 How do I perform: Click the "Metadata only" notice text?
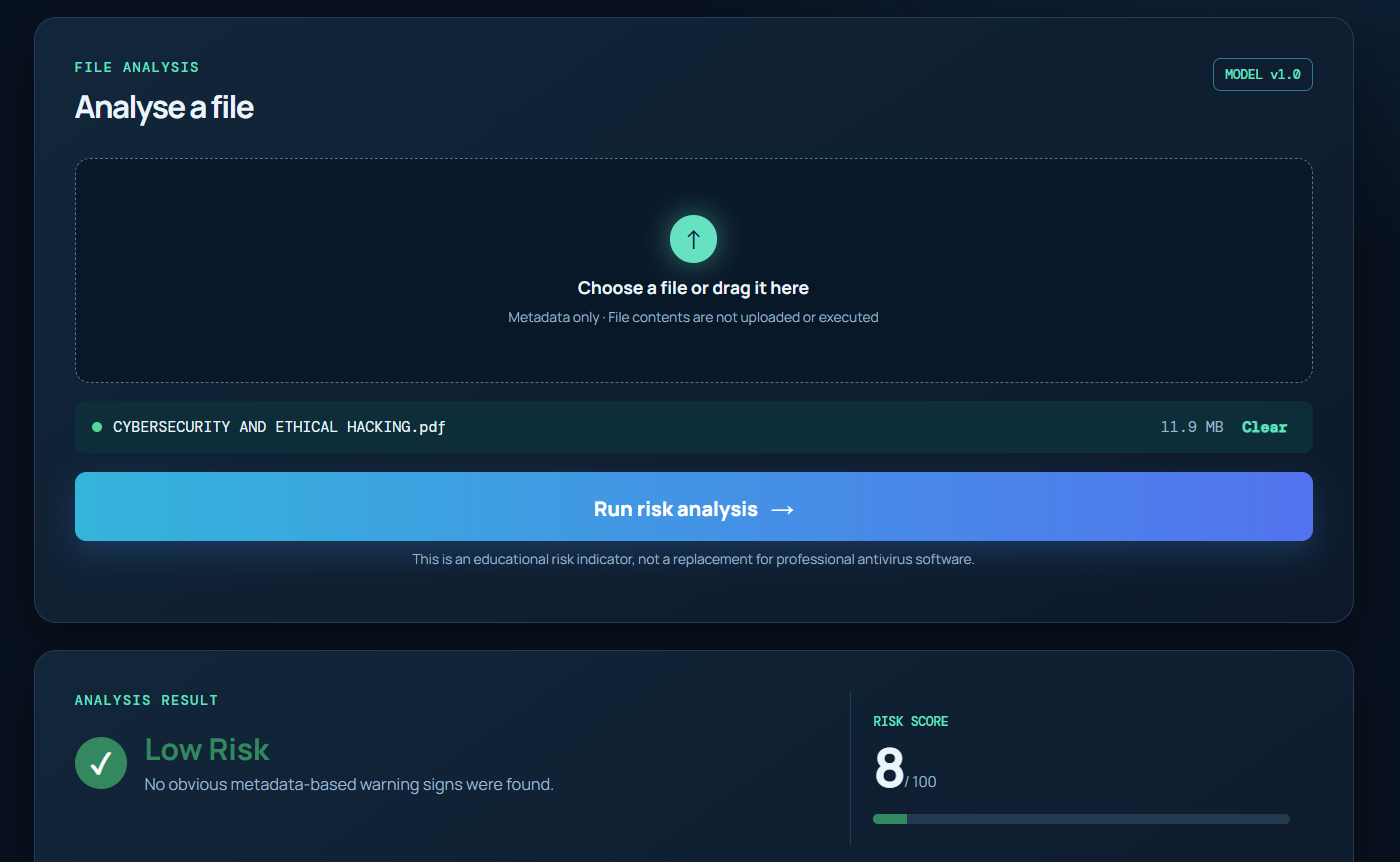[x=693, y=317]
